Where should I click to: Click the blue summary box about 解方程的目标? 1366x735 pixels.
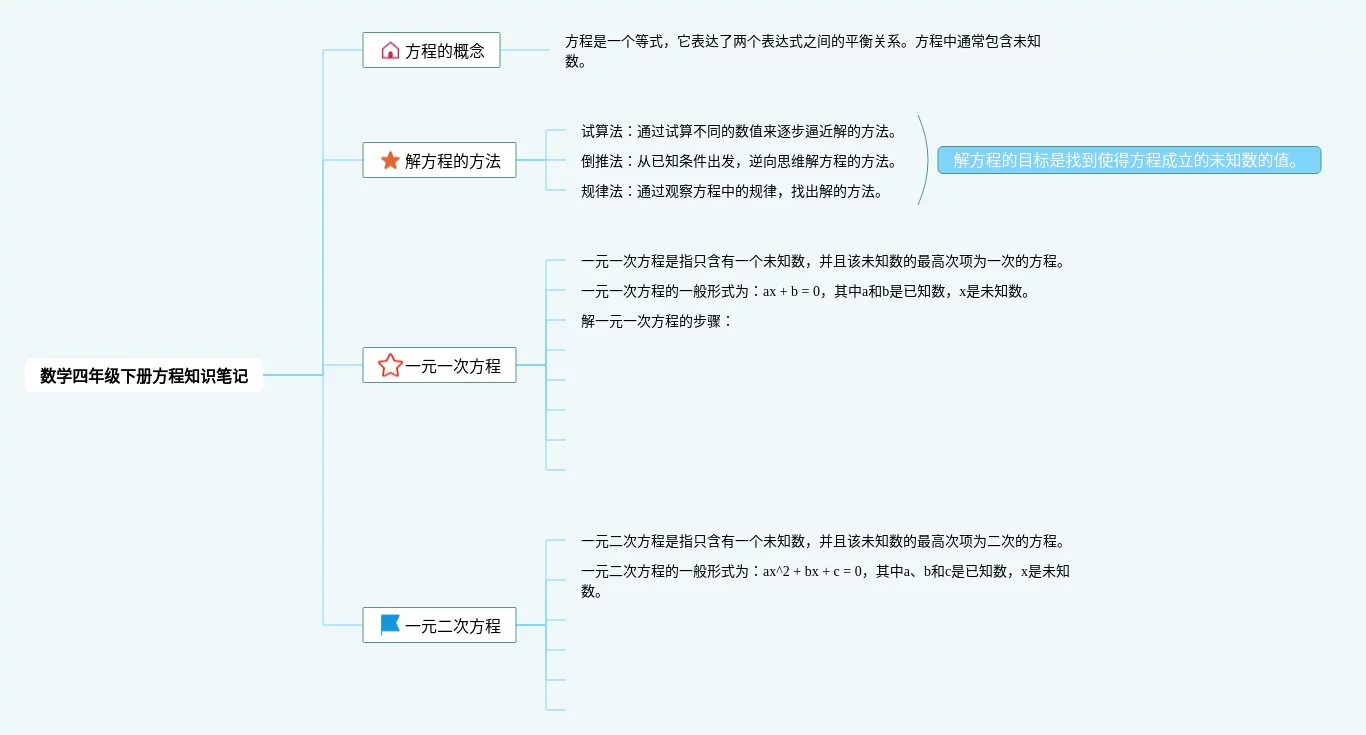pos(1129,160)
